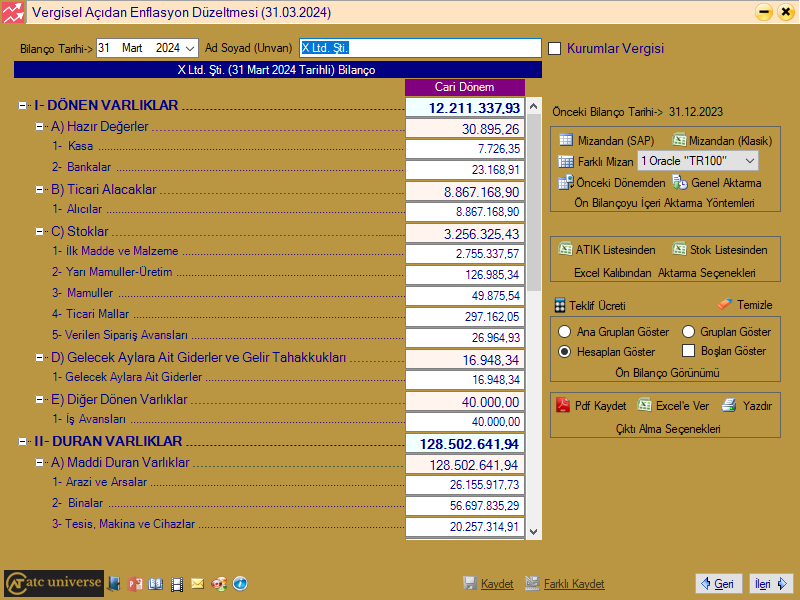Collapse the I- DÖNEN VARLIKLAR group
The image size is (800, 600).
22,106
